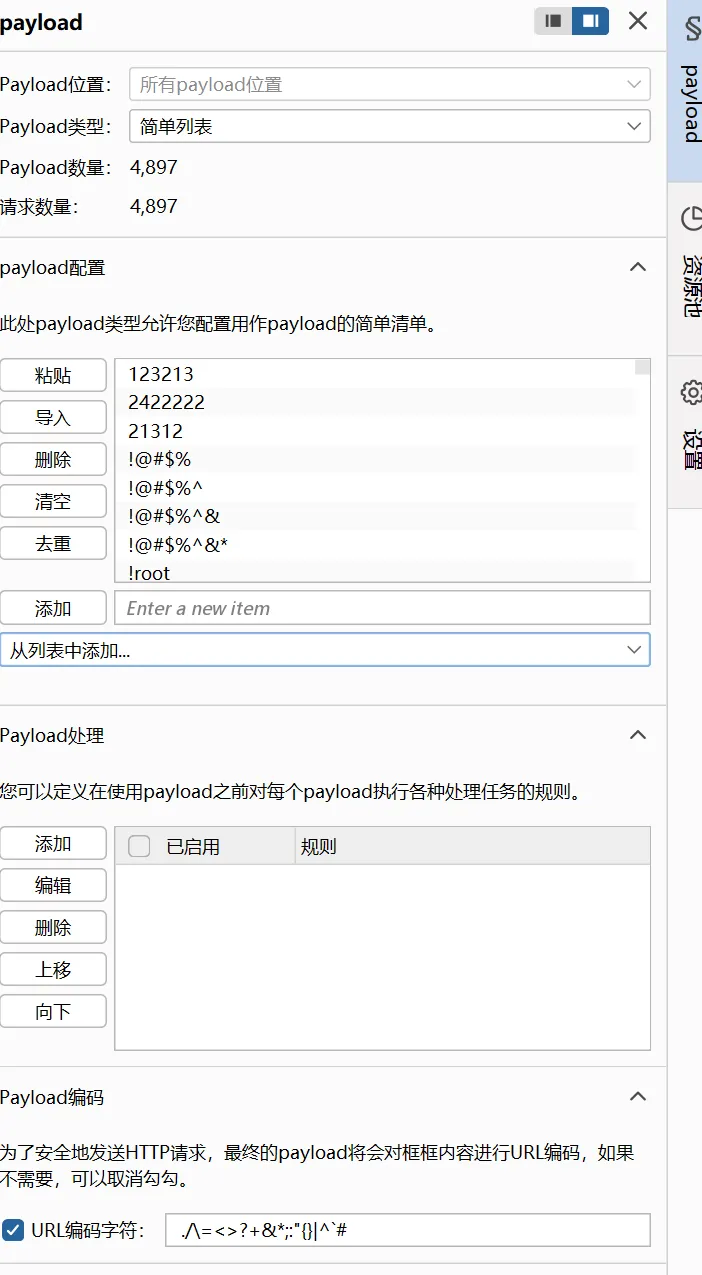Open the Payload位置 dropdown
Image resolution: width=702 pixels, height=1275 pixels.
390,84
